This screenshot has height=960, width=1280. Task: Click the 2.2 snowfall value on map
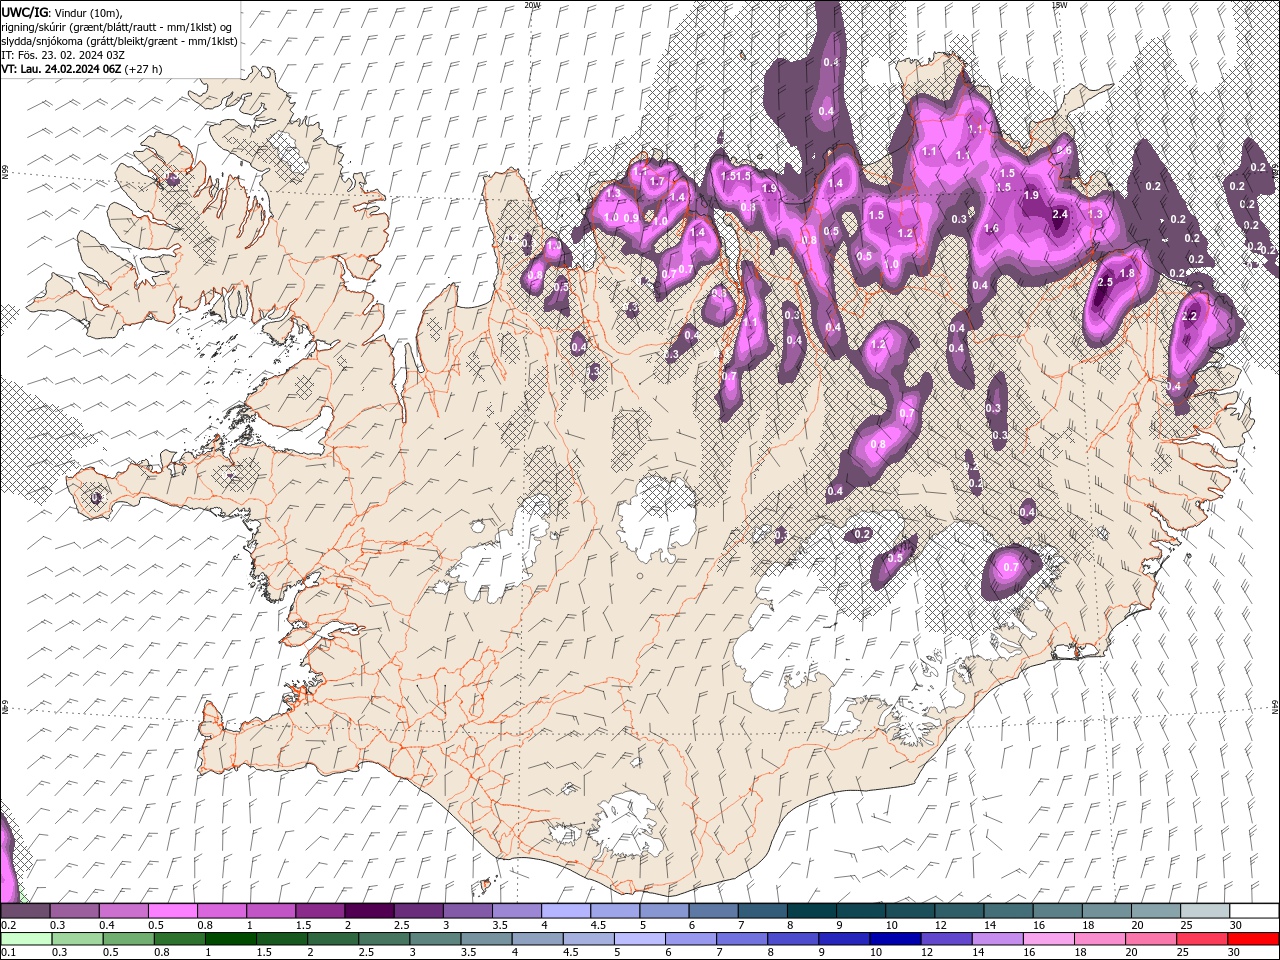click(1189, 316)
